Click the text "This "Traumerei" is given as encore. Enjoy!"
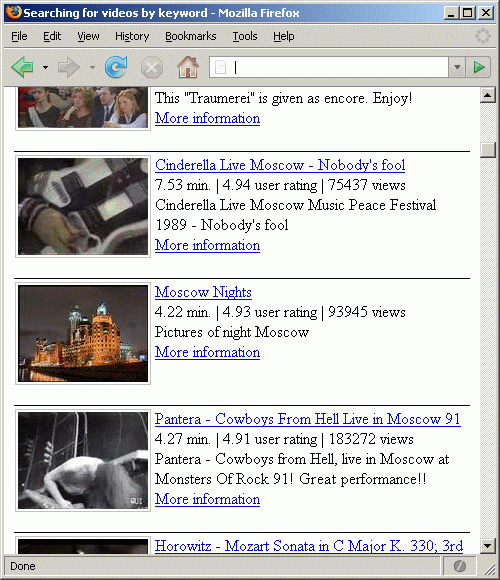 284,98
